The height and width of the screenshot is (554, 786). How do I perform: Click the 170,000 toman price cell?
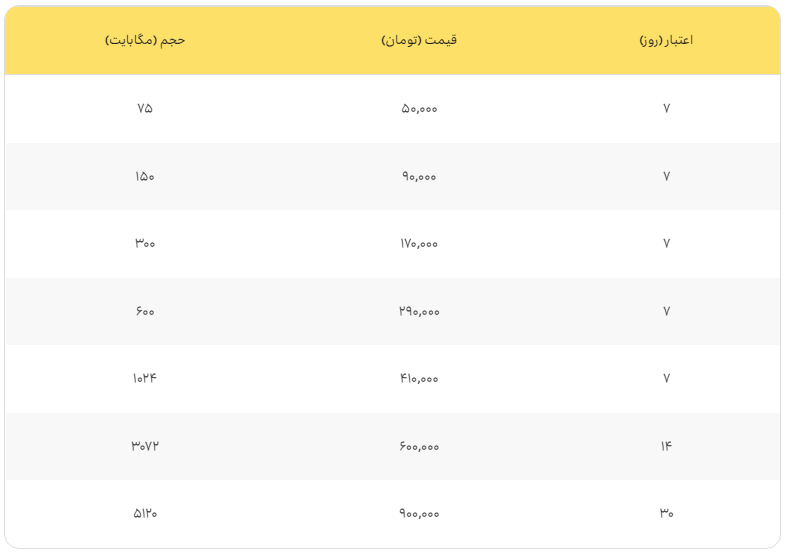tap(419, 243)
